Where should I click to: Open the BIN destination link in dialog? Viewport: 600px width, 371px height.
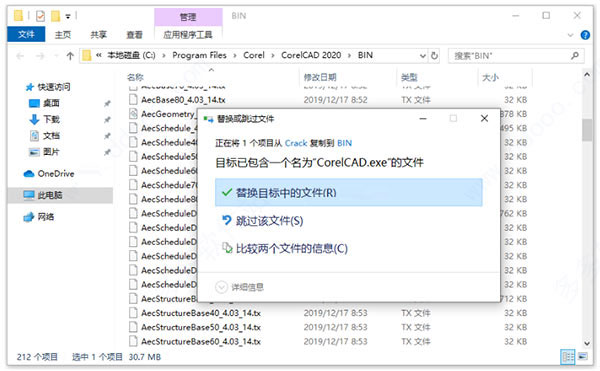(344, 143)
